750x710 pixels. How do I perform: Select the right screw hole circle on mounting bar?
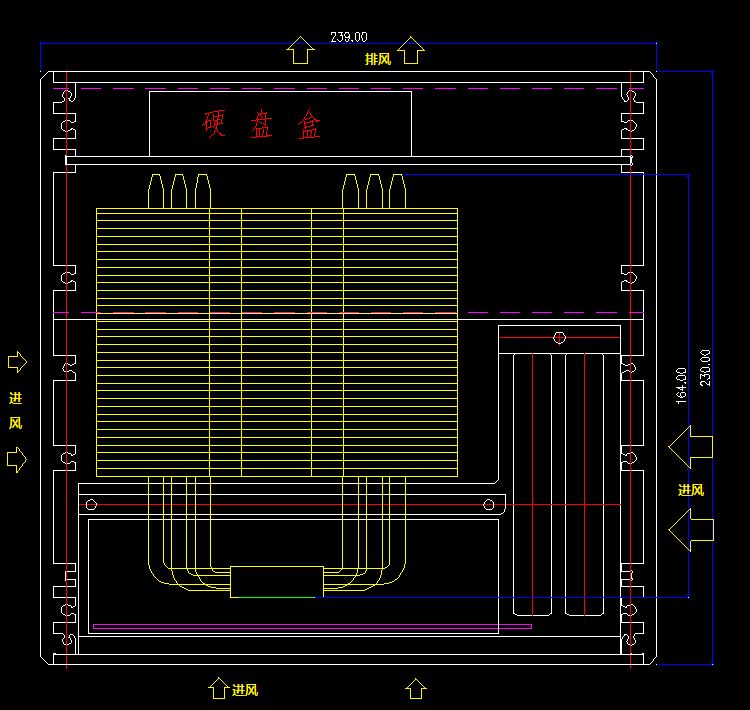click(x=489, y=505)
